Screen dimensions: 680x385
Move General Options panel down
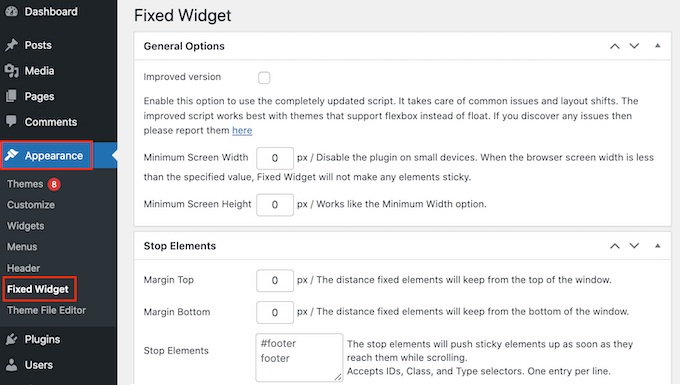[x=634, y=46]
